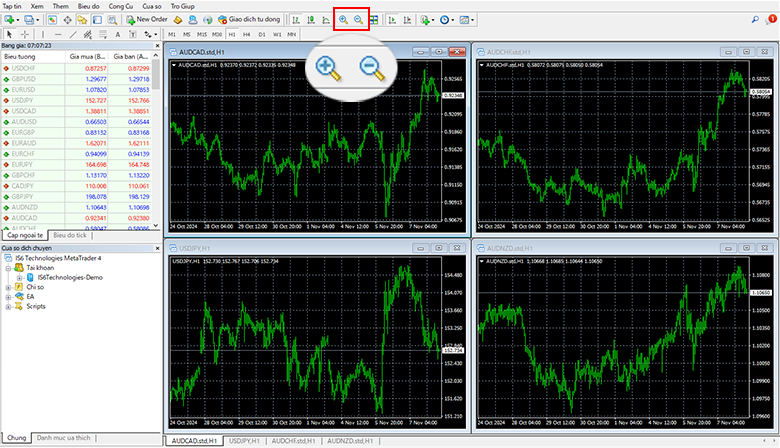The height and width of the screenshot is (448, 780).
Task: Select the arrow Cursor tool
Action: point(9,34)
